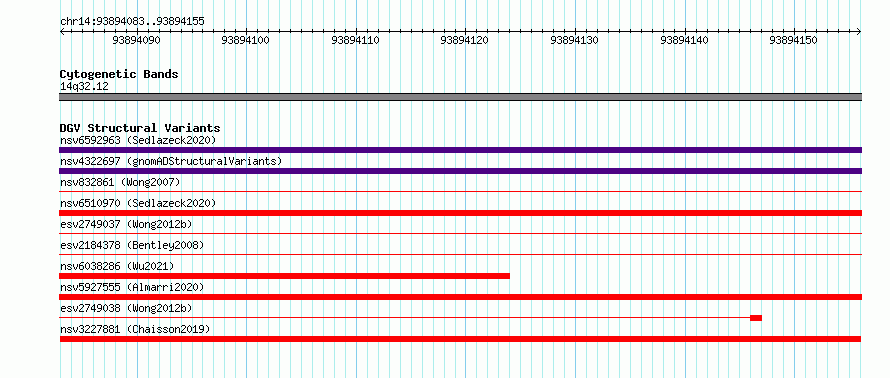
Task: Select the short red bar of nsv6038286
Action: 284,276
